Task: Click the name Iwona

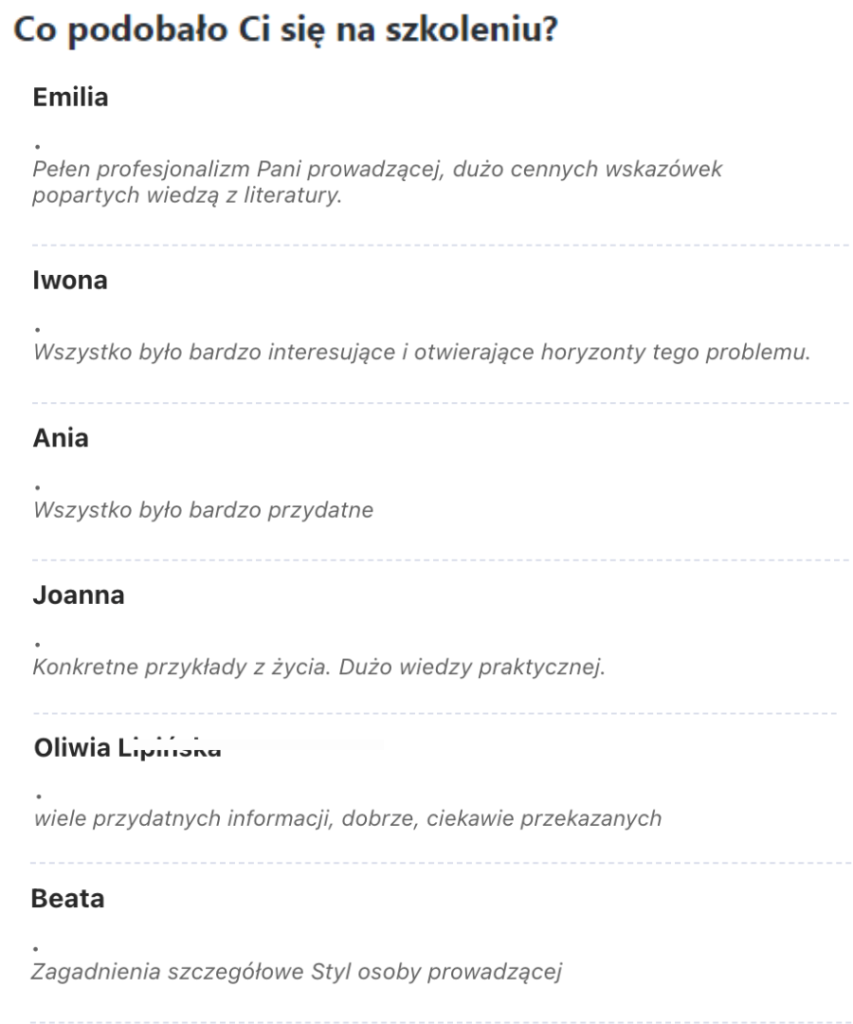Action: coord(69,281)
